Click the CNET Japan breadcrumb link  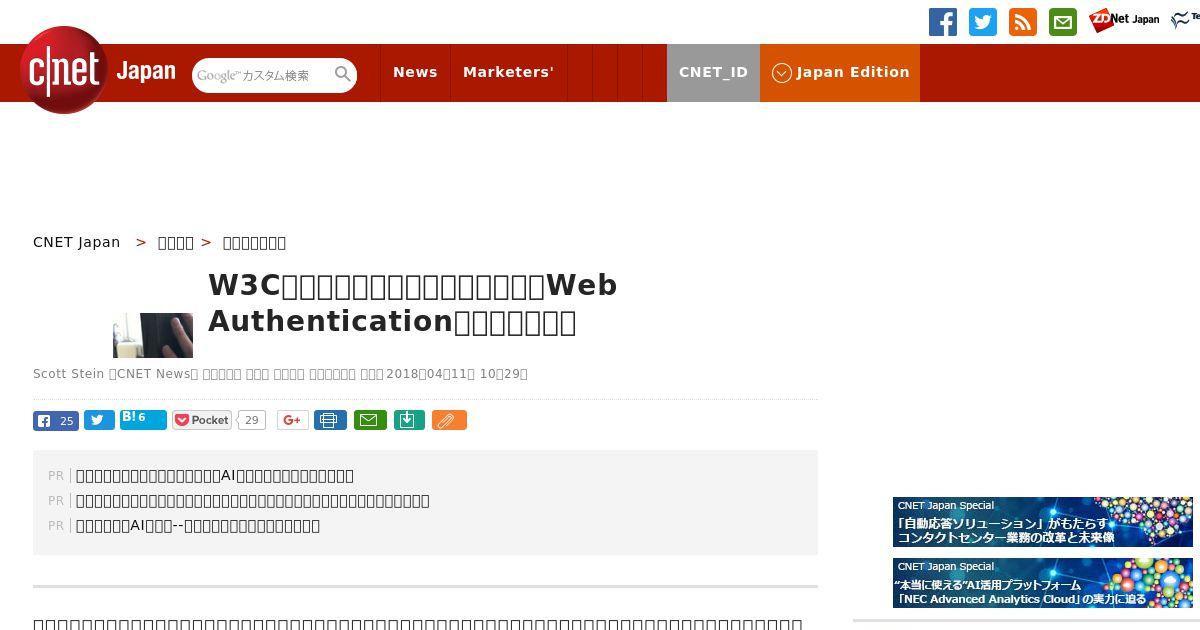click(x=77, y=242)
